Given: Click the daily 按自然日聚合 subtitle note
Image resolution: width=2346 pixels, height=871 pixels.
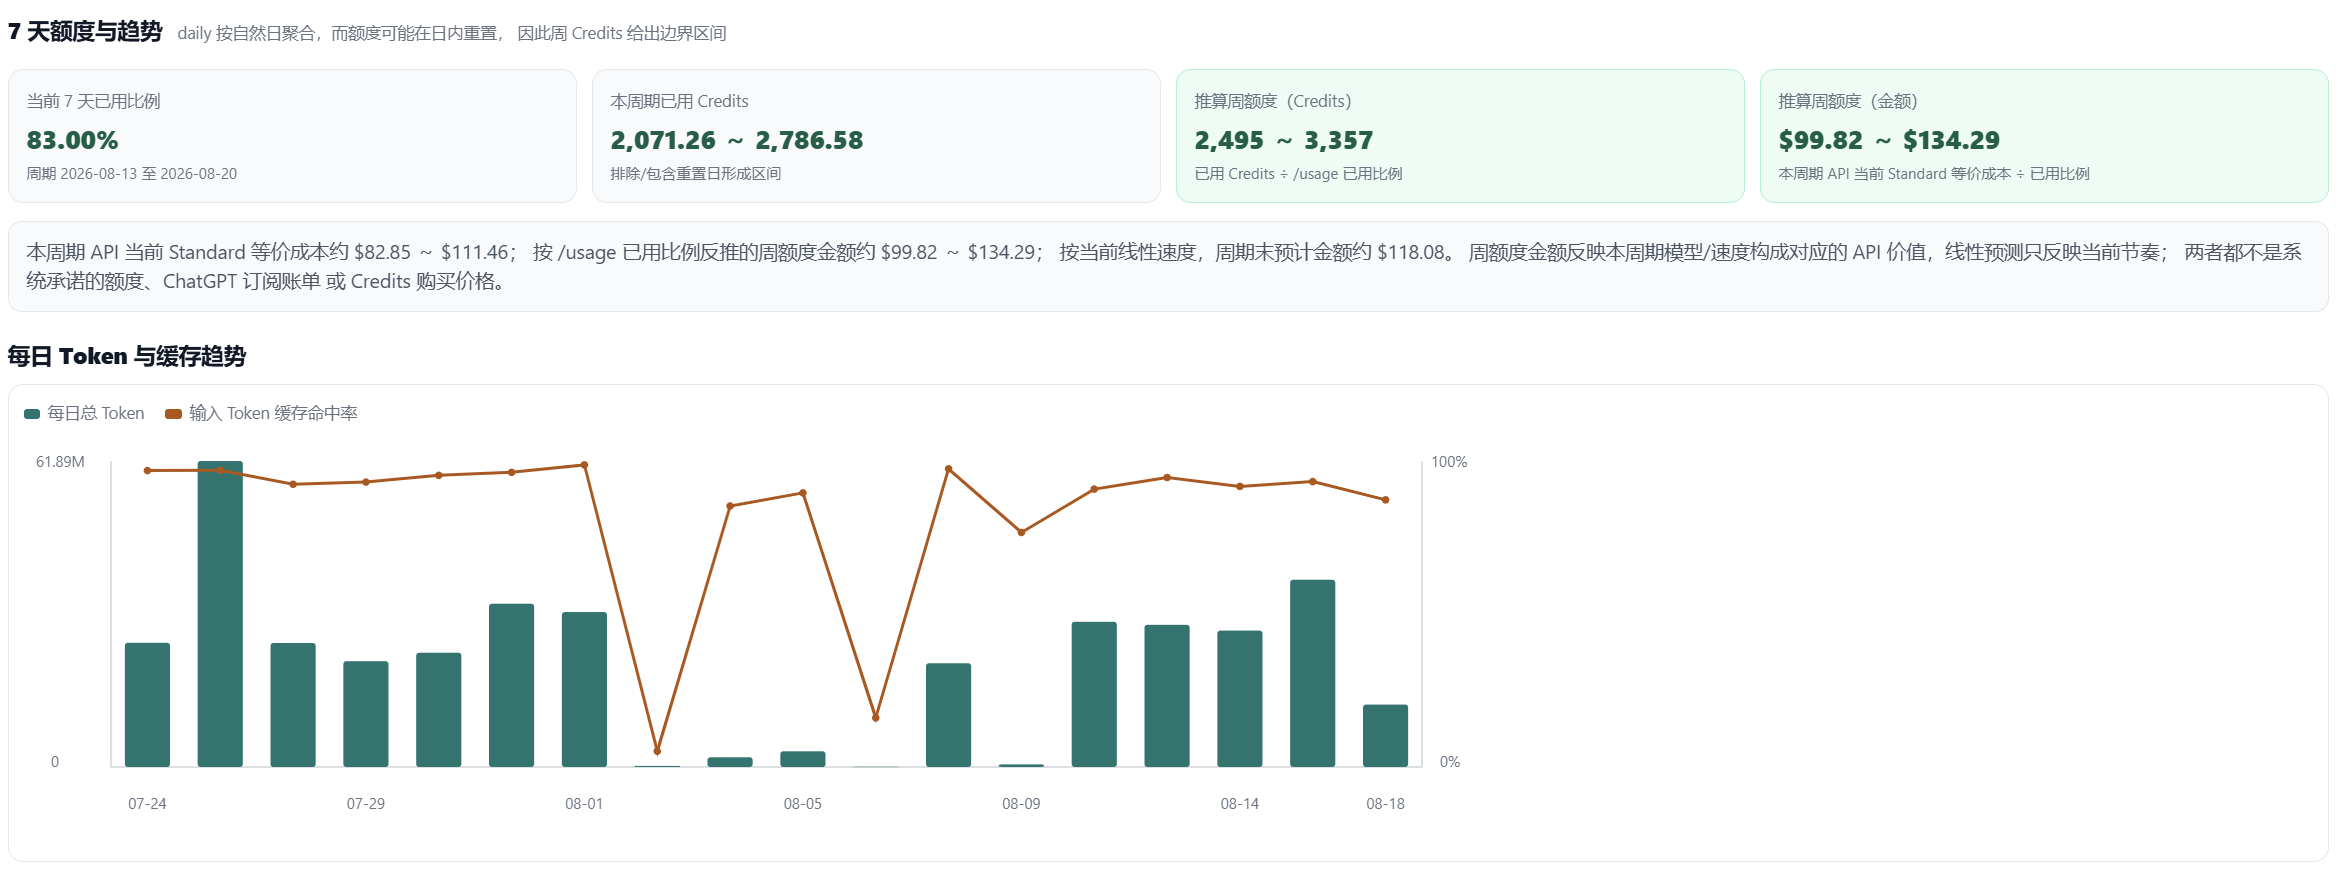Looking at the screenshot, I should (452, 33).
